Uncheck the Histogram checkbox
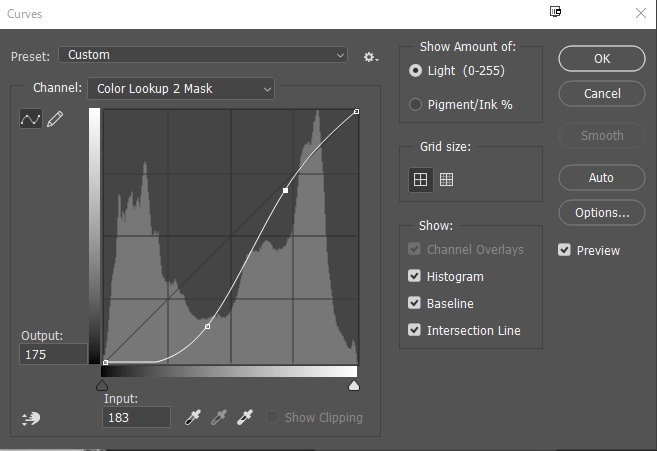The height and width of the screenshot is (451, 657). [415, 276]
